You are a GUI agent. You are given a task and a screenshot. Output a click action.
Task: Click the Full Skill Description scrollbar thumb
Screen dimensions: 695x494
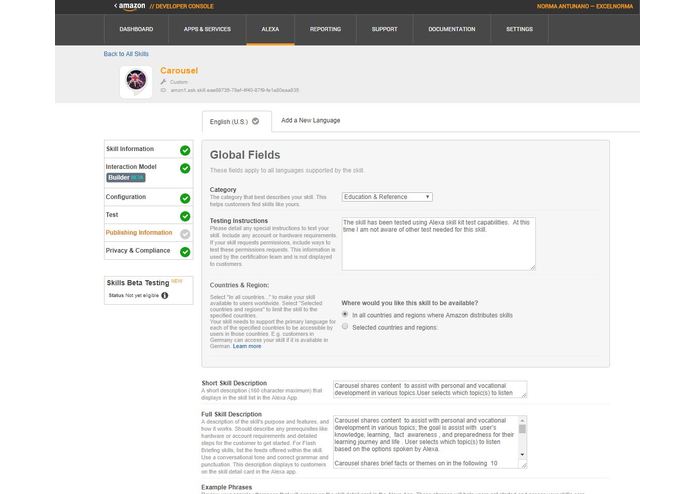click(522, 429)
